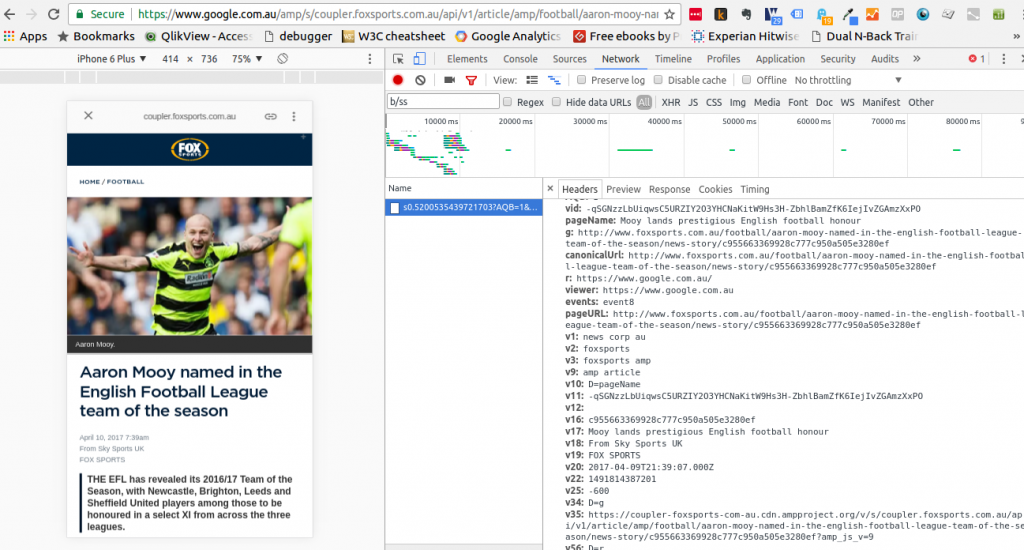Click the browser address bar URL
This screenshot has height=550, width=1024.
pyautogui.click(x=397, y=14)
